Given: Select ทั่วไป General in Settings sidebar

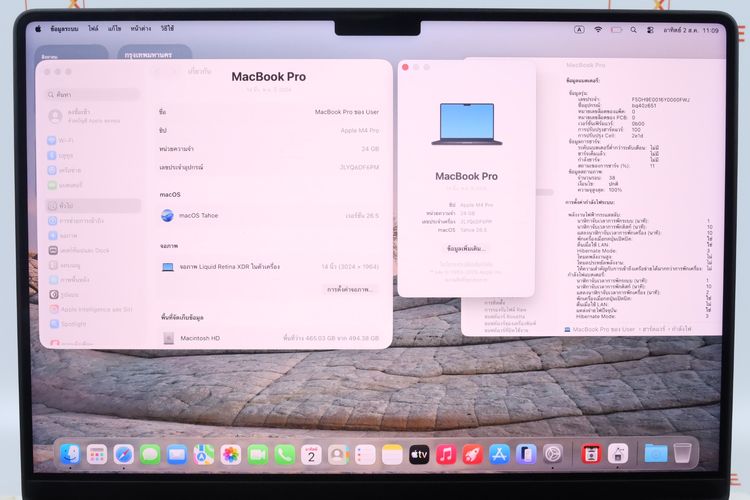Looking at the screenshot, I should (x=92, y=205).
